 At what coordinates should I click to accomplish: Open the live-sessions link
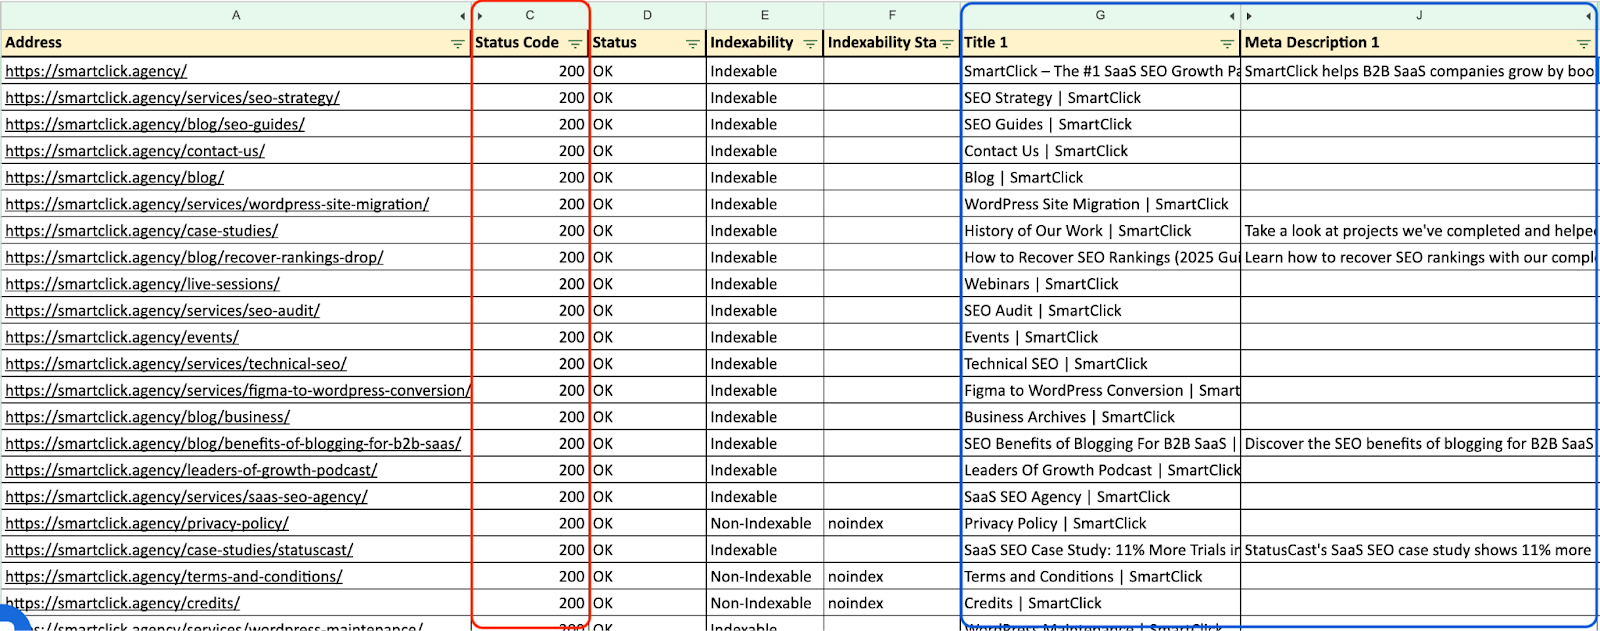[142, 284]
